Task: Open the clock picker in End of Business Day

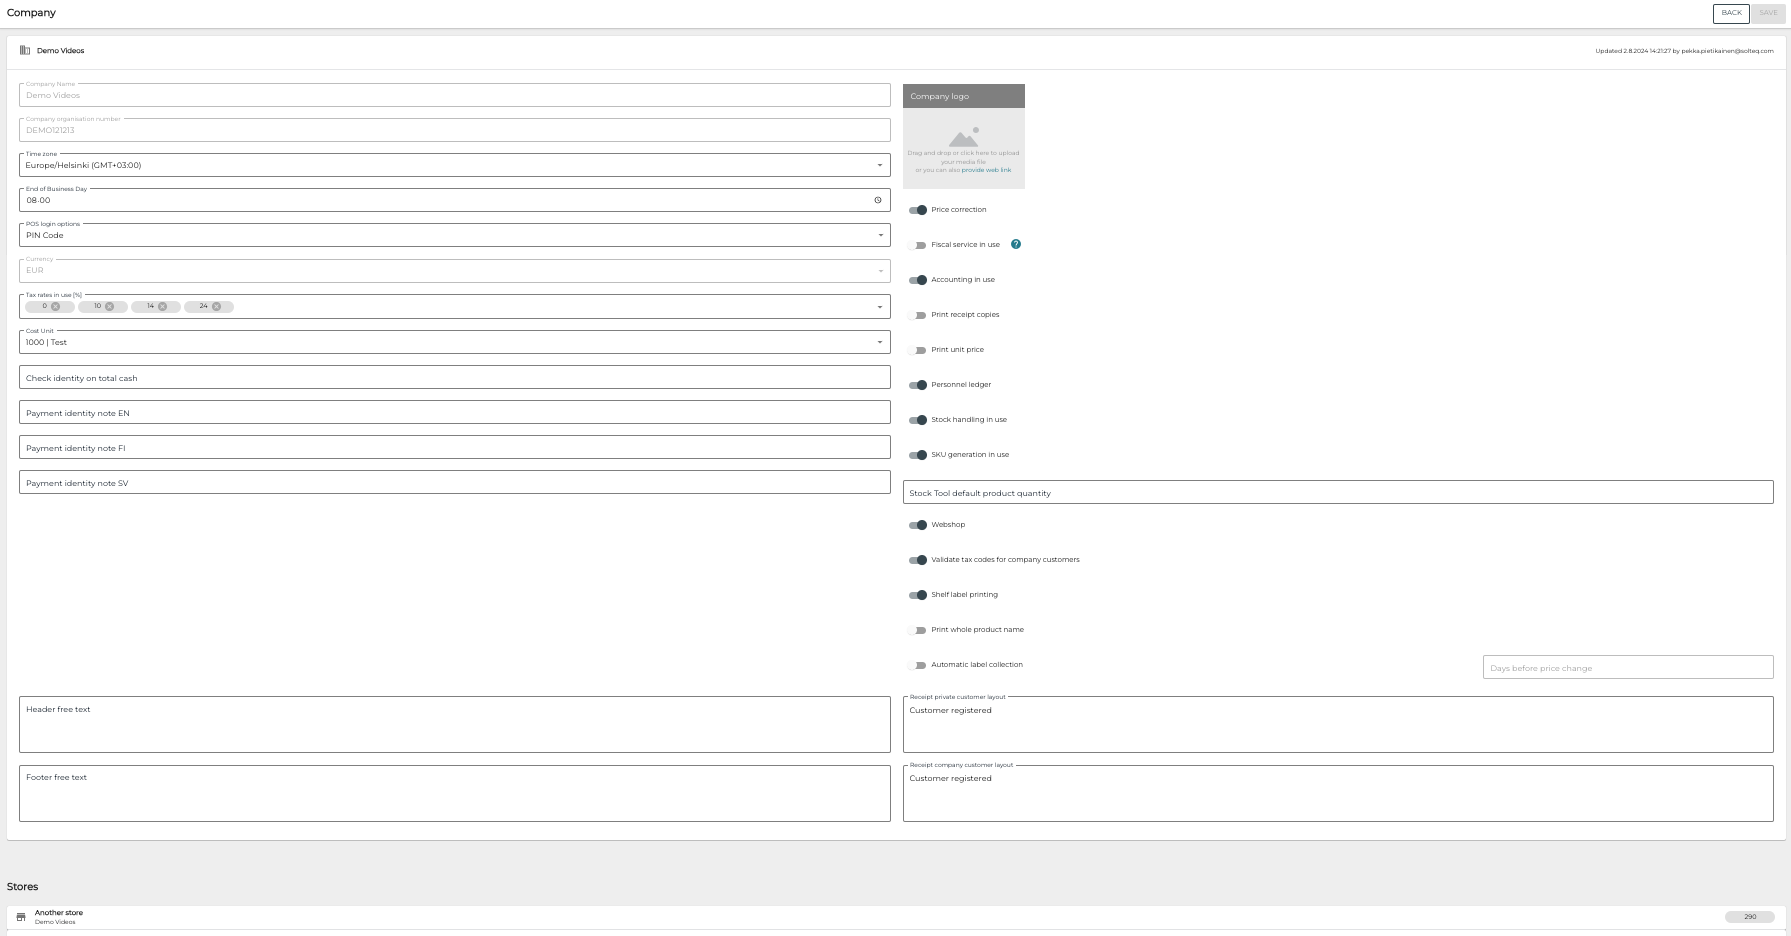Action: point(878,200)
